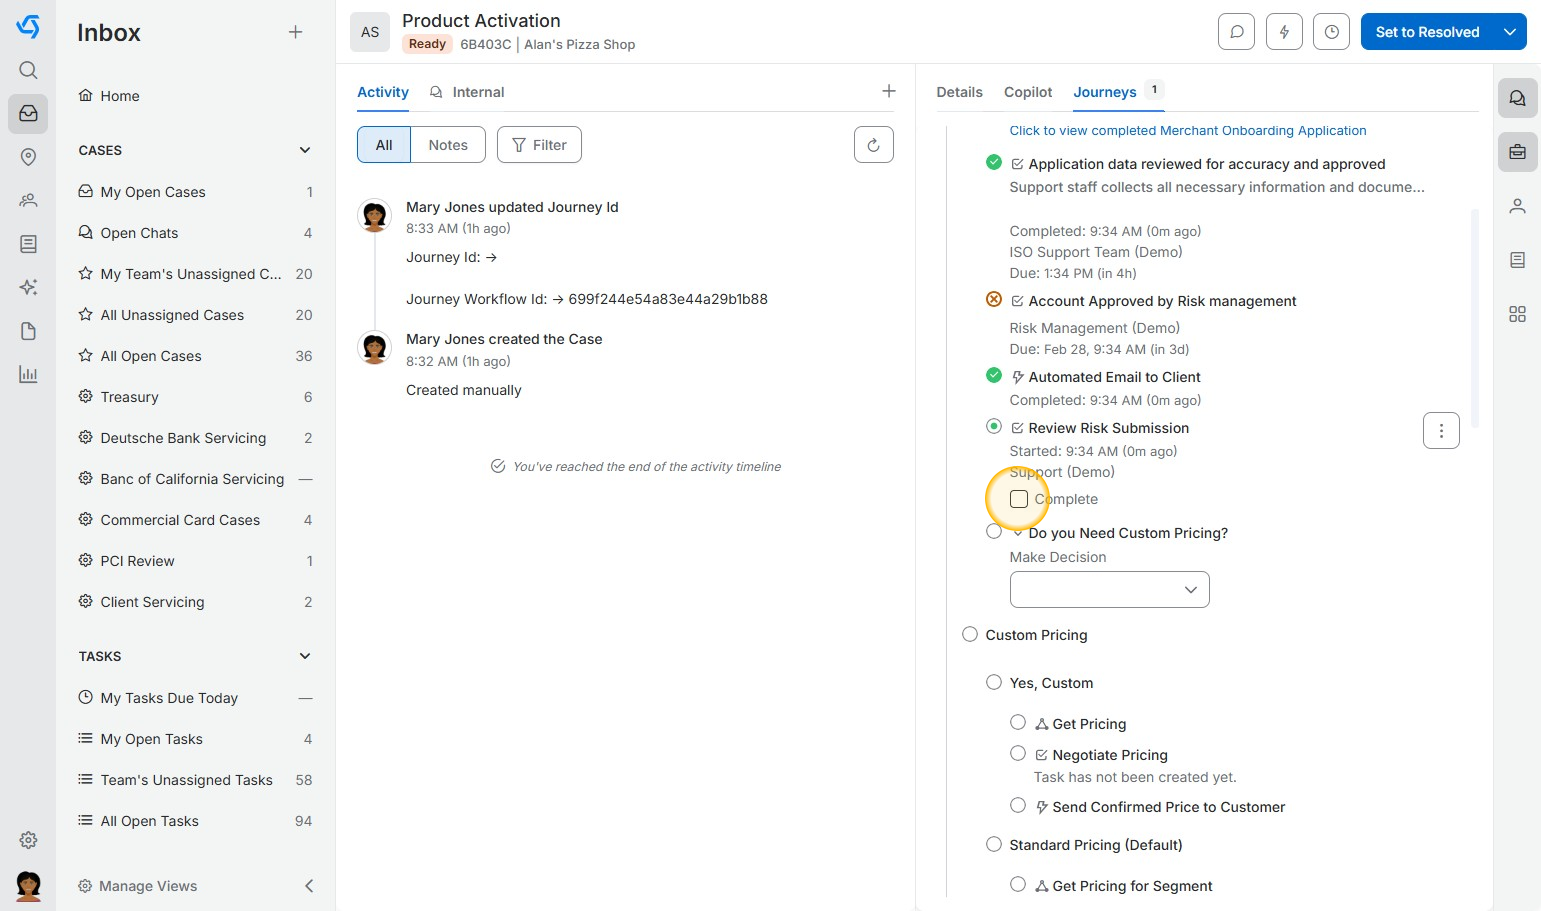The height and width of the screenshot is (911, 1541).
Task: Collapse the CASES section
Action: point(305,150)
